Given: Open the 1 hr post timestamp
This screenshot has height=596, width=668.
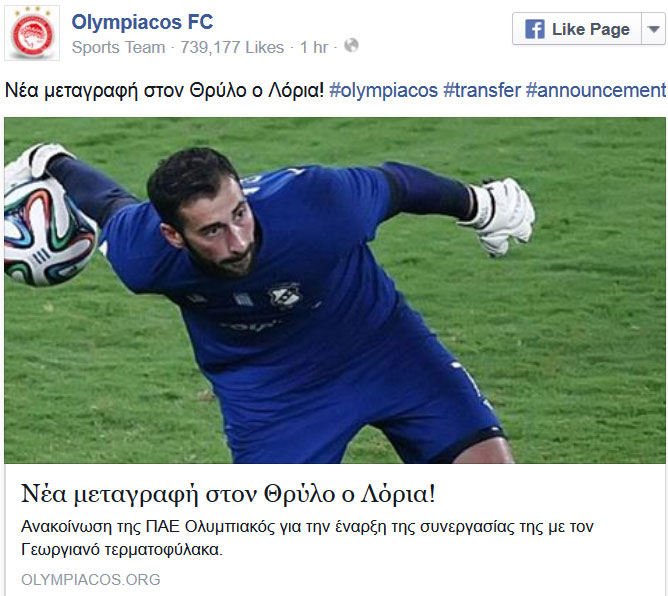Looking at the screenshot, I should coord(314,47).
